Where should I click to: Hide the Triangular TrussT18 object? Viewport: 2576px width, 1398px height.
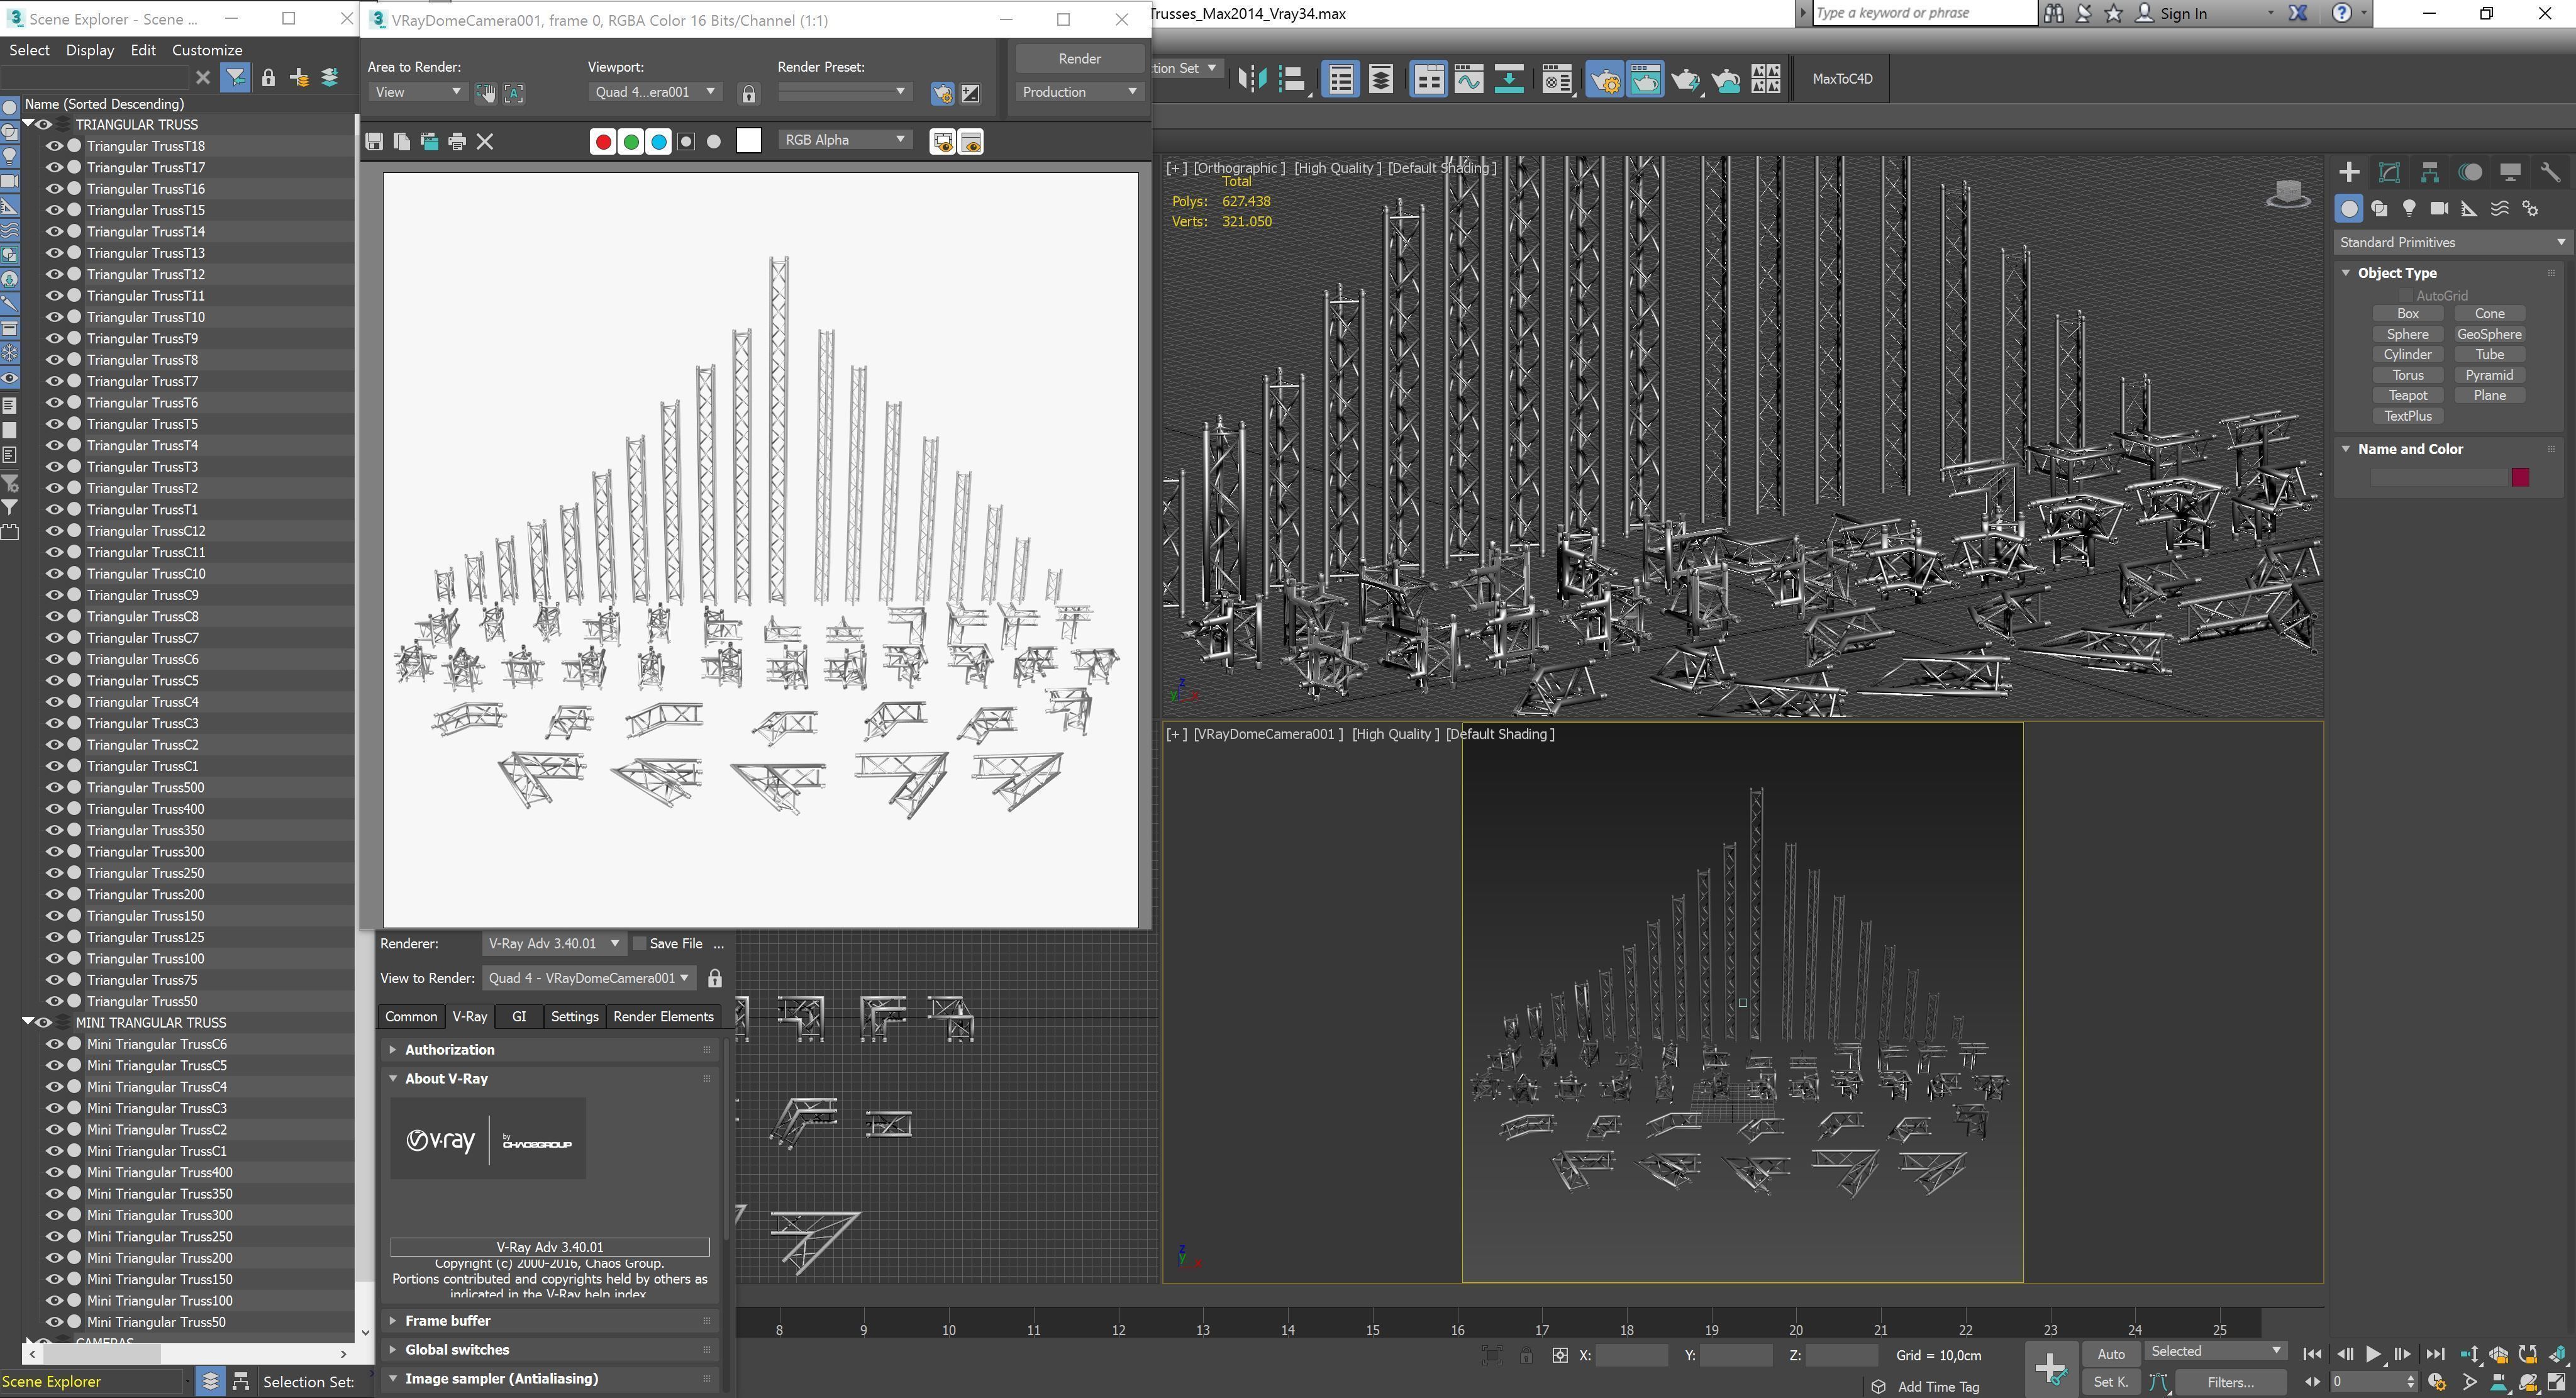pos(54,146)
